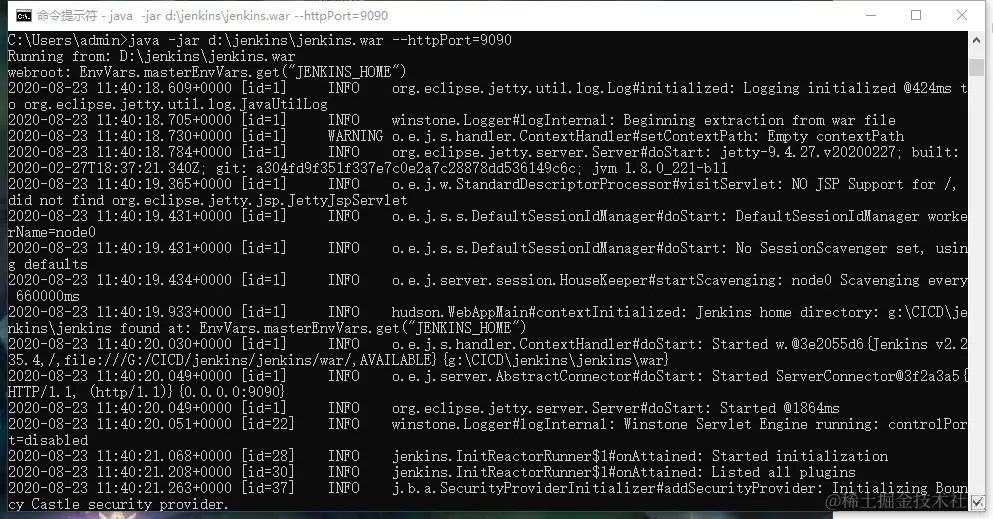Click the text 'jvm 1.8.0_221-b11'
The image size is (993, 519).
tap(660, 168)
